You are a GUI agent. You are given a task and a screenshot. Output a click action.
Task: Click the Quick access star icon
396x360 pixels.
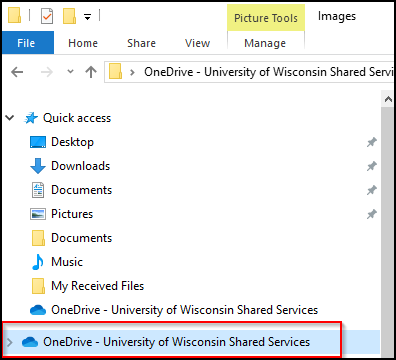31,118
